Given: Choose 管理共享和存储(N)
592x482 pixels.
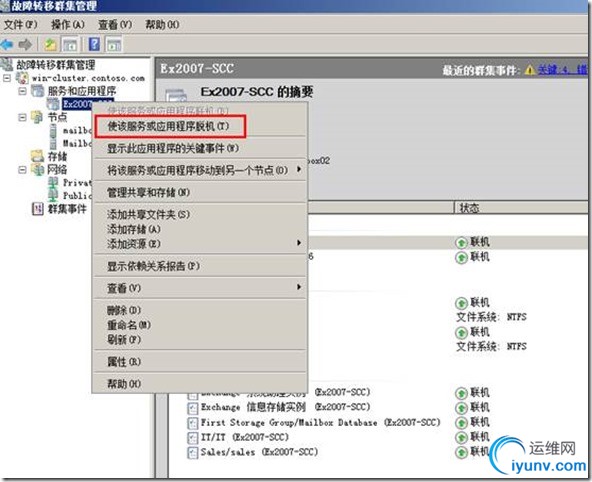Looking at the screenshot, I should tap(148, 192).
